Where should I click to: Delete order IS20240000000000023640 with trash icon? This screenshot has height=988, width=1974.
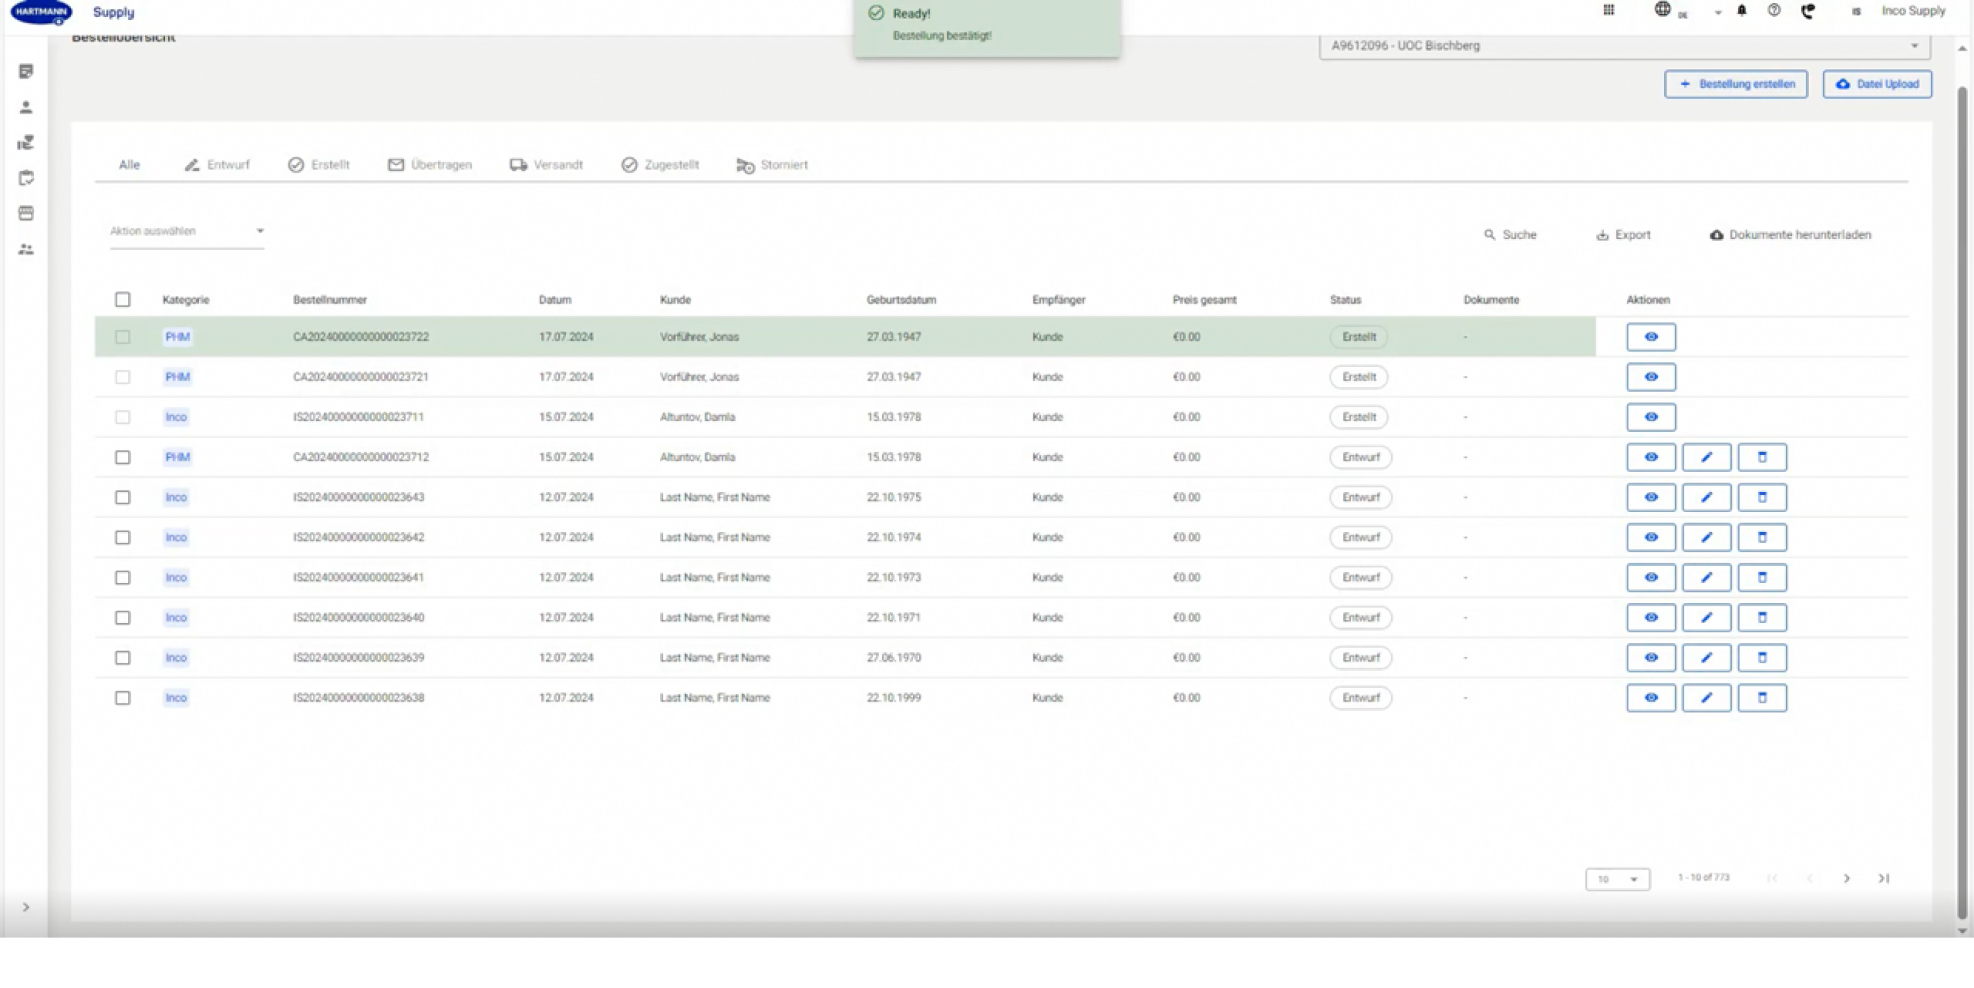tap(1762, 617)
